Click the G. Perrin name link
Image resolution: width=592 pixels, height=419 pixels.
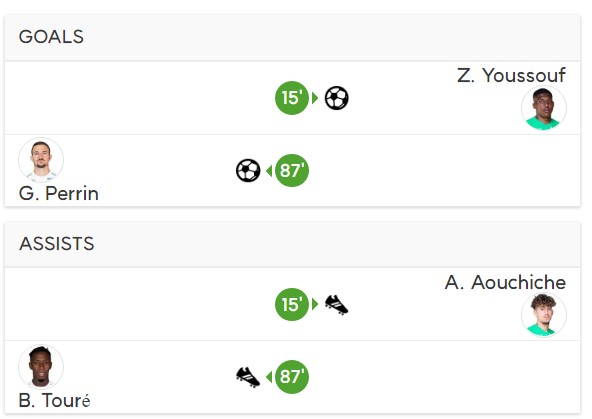click(59, 194)
